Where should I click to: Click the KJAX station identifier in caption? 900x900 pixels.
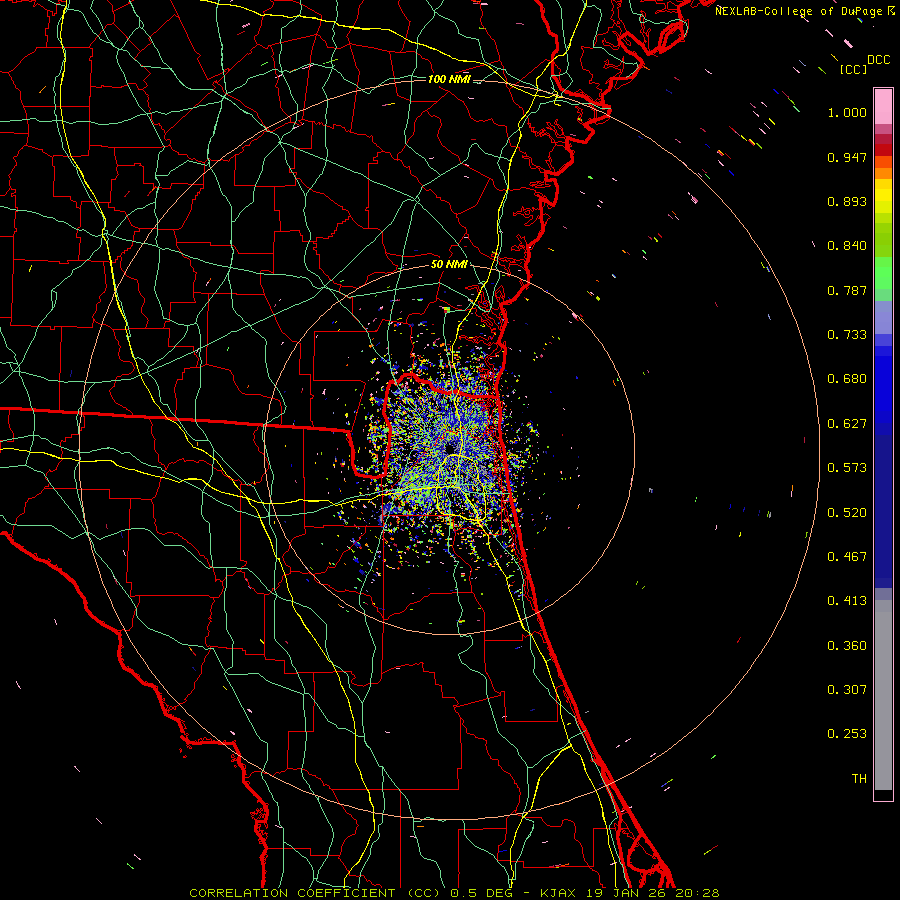click(x=557, y=893)
